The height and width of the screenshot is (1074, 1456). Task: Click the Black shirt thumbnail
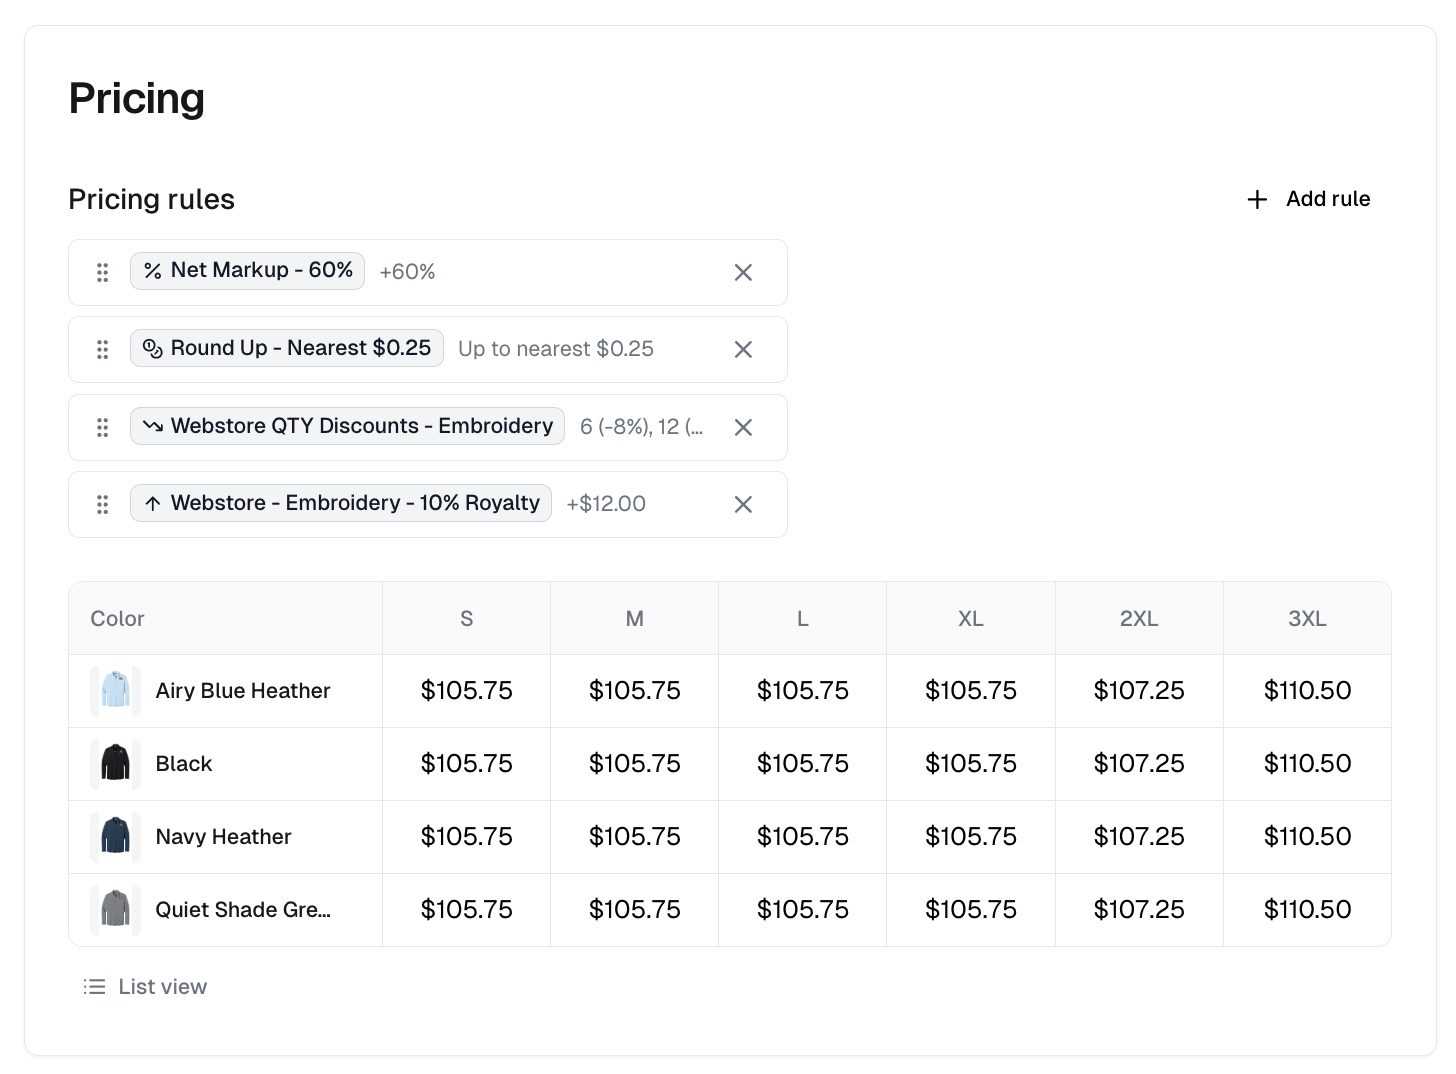pos(115,764)
